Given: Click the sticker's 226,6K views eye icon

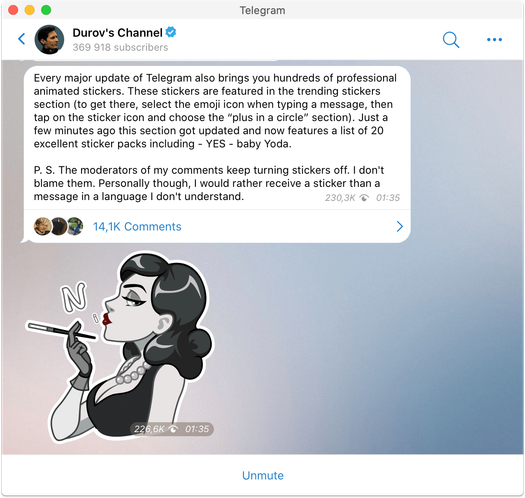Looking at the screenshot, I should [173, 429].
